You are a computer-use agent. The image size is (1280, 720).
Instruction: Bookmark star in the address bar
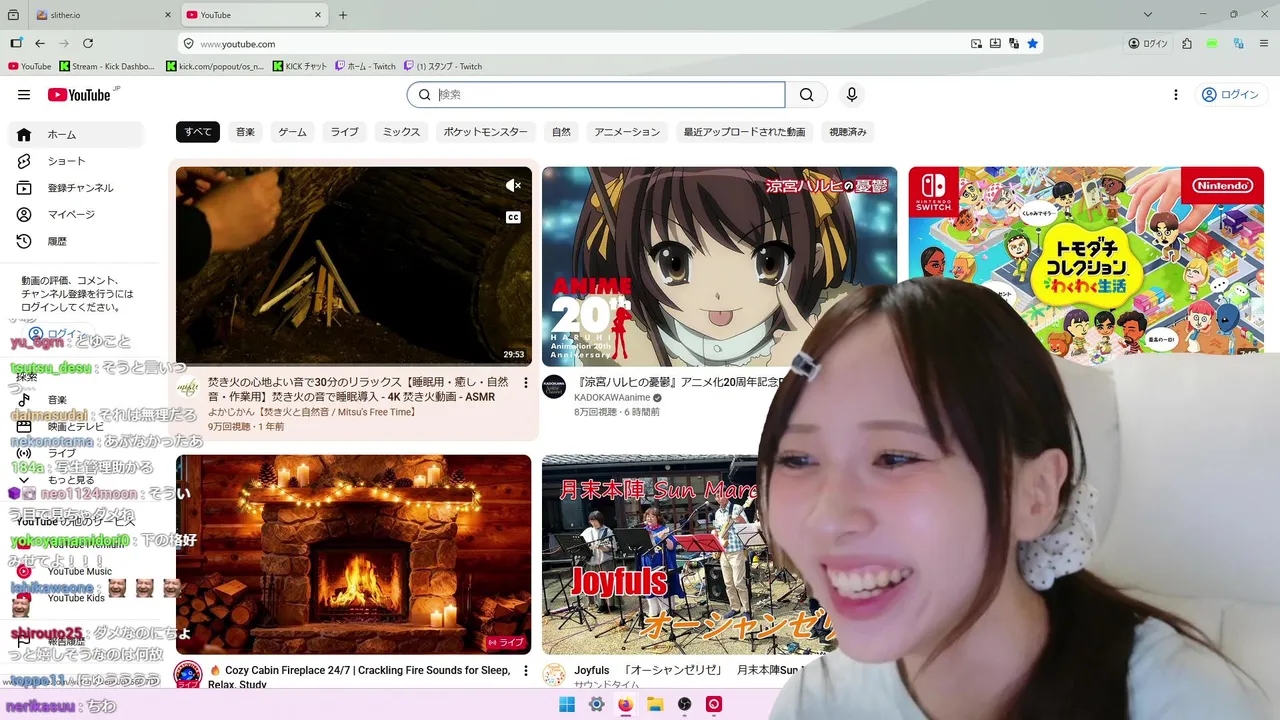click(x=1033, y=44)
